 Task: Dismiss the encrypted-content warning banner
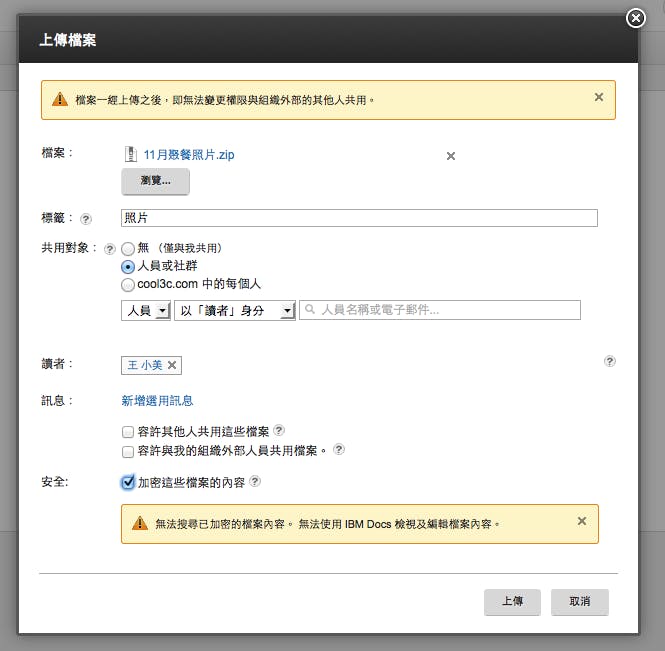(582, 521)
